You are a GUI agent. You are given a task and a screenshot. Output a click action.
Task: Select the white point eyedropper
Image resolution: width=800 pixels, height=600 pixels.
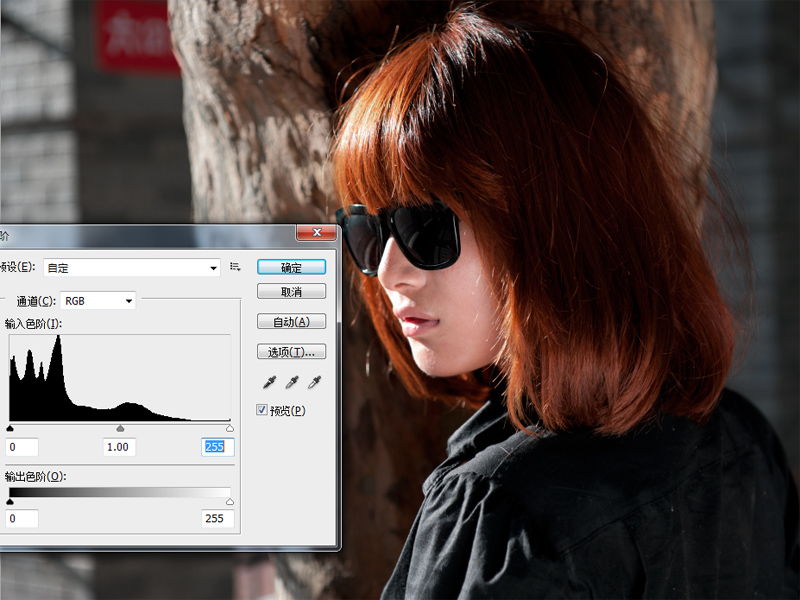pyautogui.click(x=315, y=382)
